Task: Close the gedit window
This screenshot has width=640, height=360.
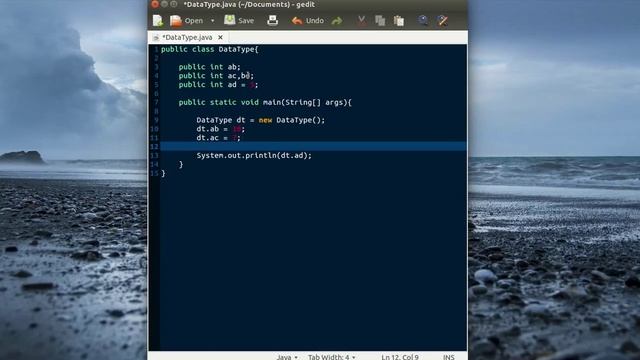Action: 155,4
